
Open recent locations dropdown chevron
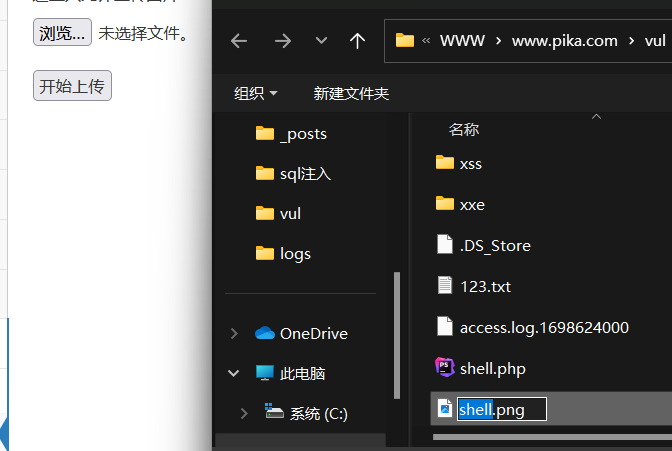(x=321, y=41)
